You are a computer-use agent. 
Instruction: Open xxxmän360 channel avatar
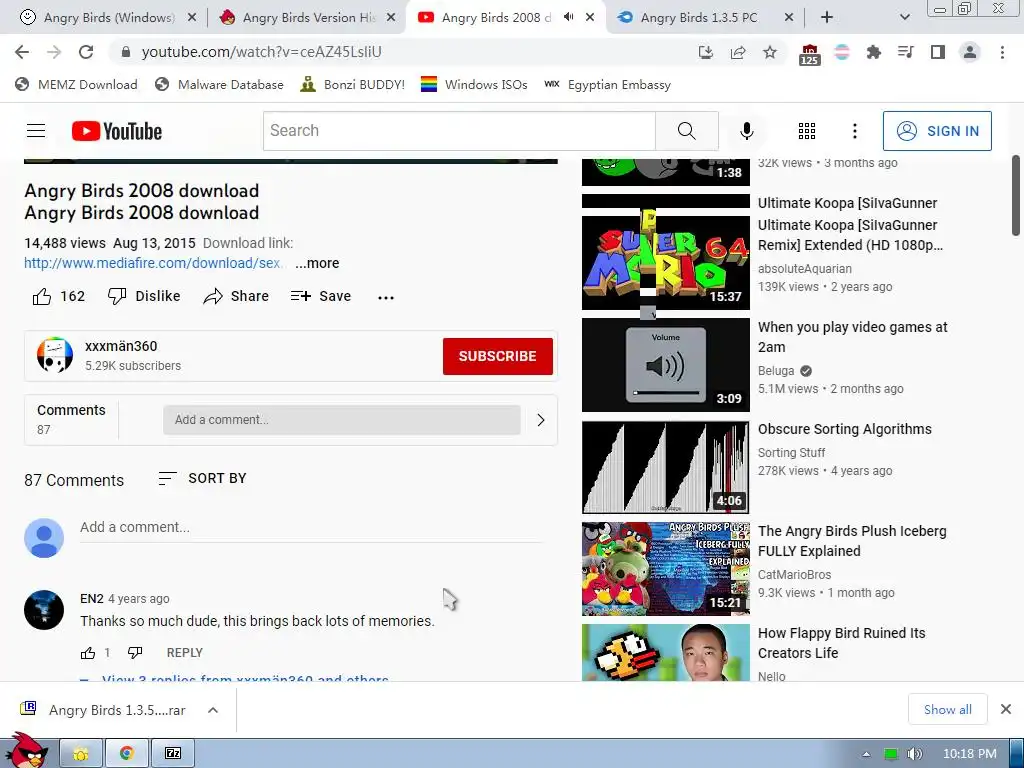pos(55,355)
